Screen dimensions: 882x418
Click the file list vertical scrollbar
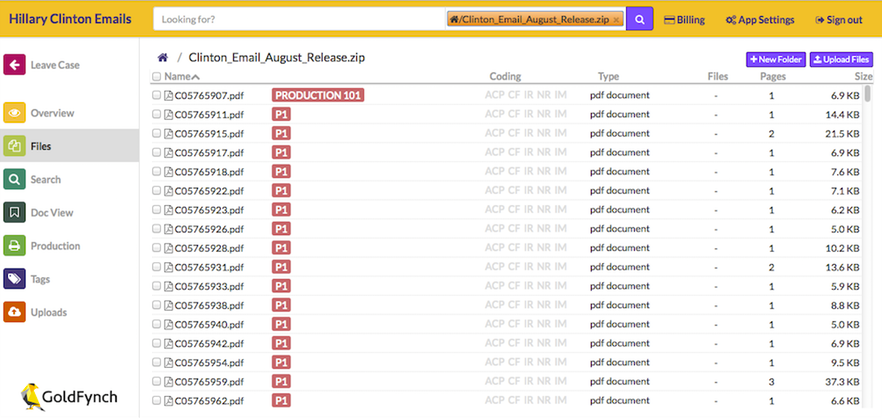point(868,93)
